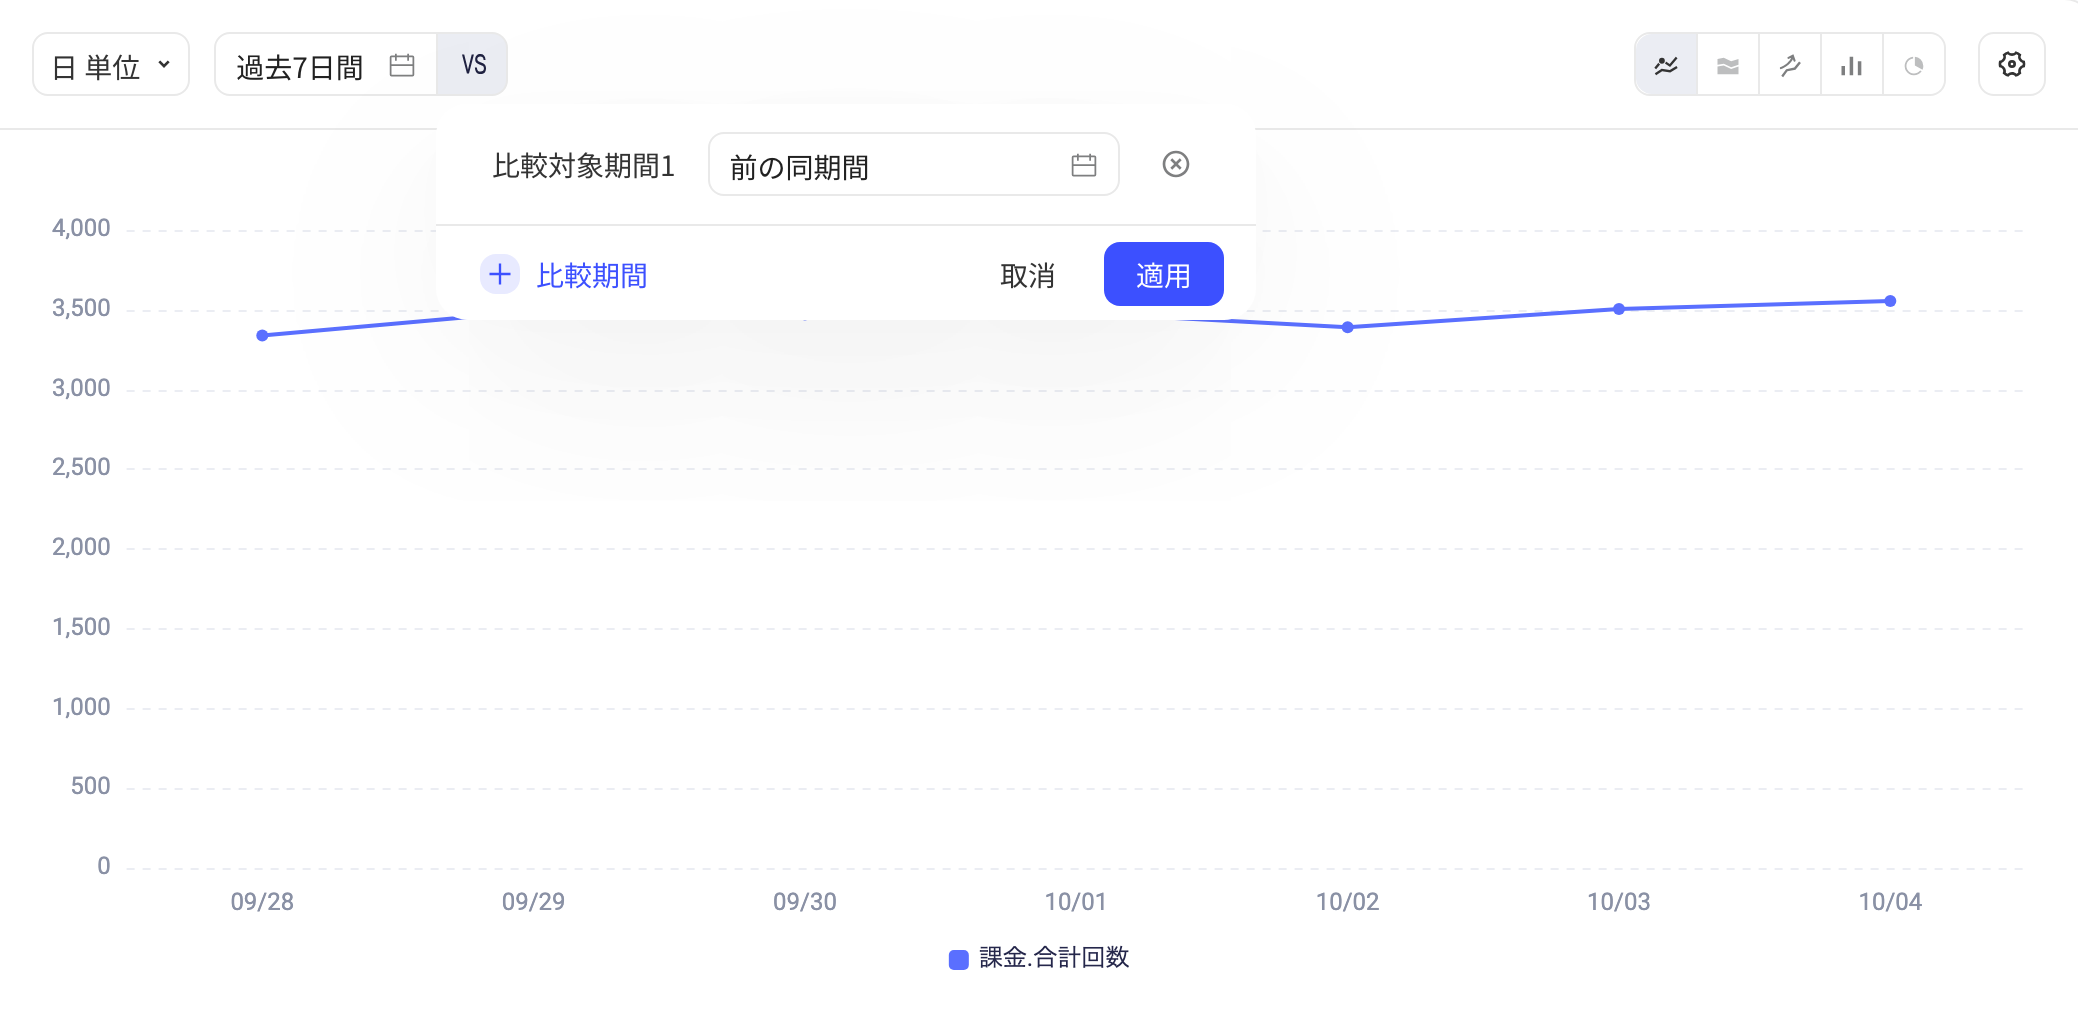Select the 10/02 data point on the line
This screenshot has height=1022, width=2078.
pyautogui.click(x=1348, y=327)
